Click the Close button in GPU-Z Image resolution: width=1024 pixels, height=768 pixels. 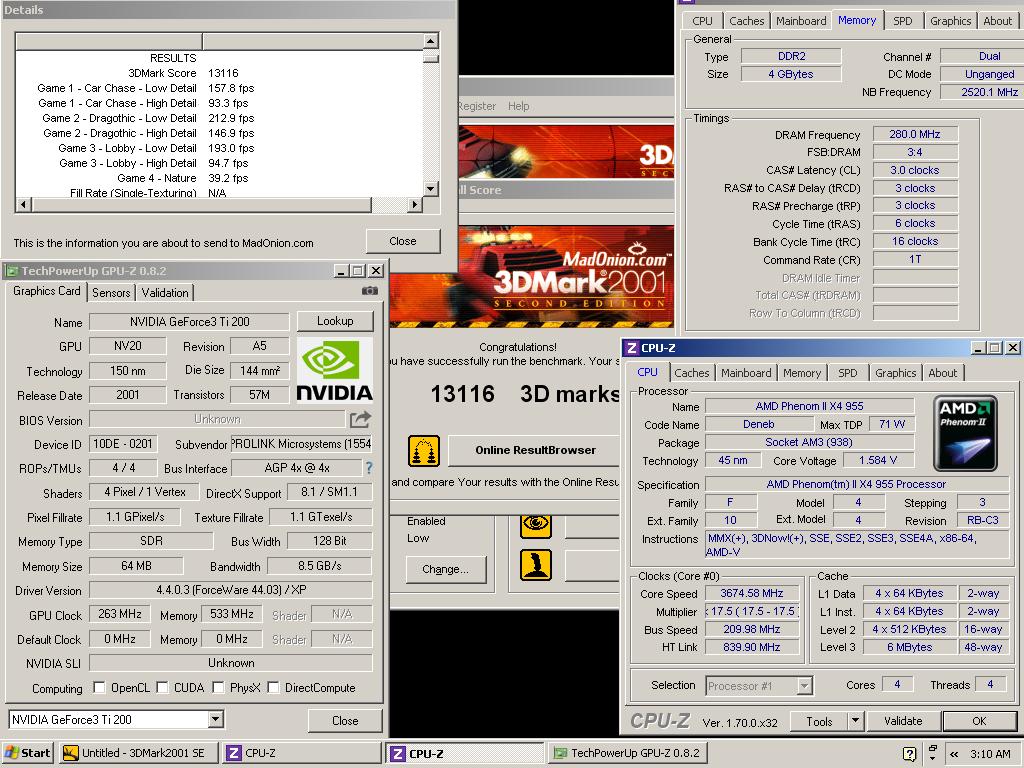(x=345, y=720)
